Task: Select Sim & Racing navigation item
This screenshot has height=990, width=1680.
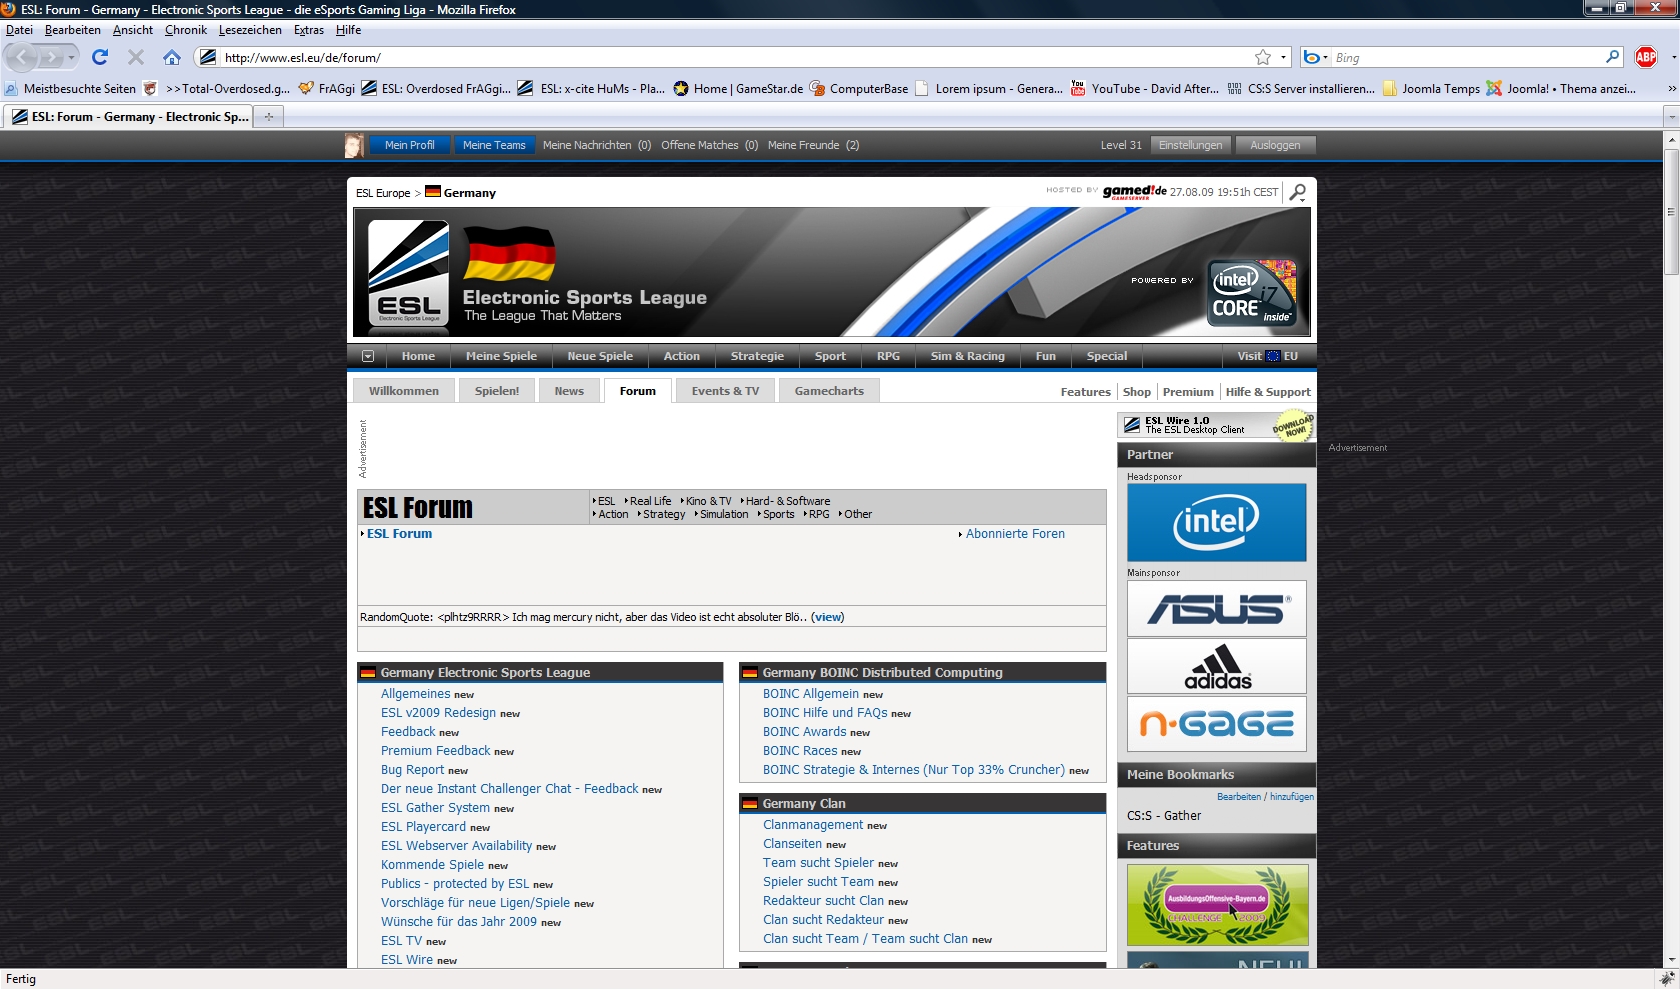Action: click(967, 356)
